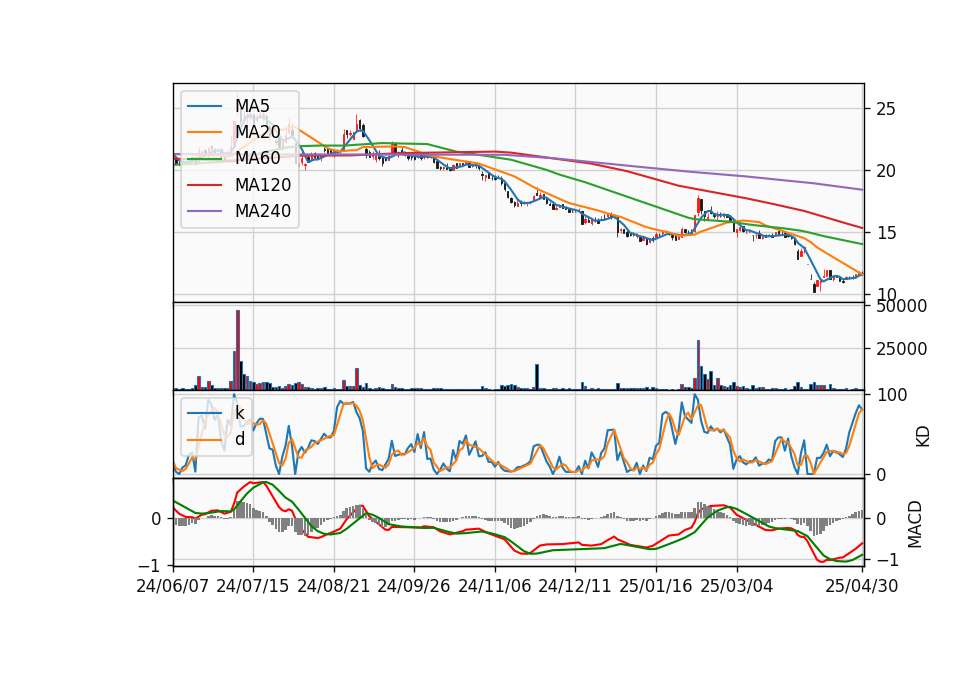Click the tallest volume bar near 24/07/15
Viewport: 960px width, 690px height.
click(x=238, y=350)
